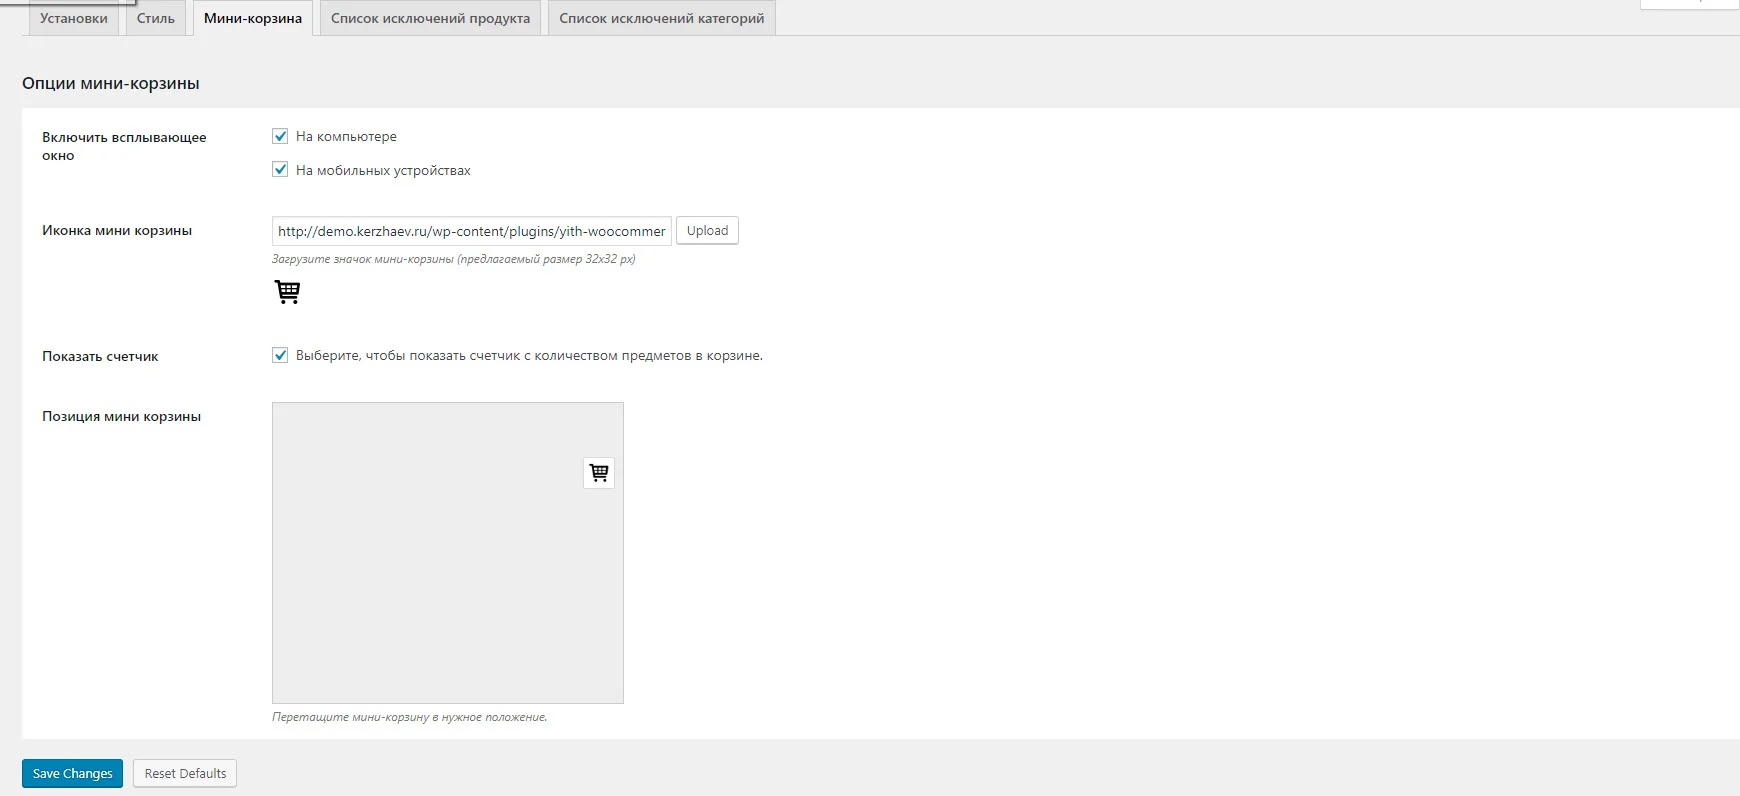
Task: Go to 'Список исключений категорий' tab
Action: point(662,18)
